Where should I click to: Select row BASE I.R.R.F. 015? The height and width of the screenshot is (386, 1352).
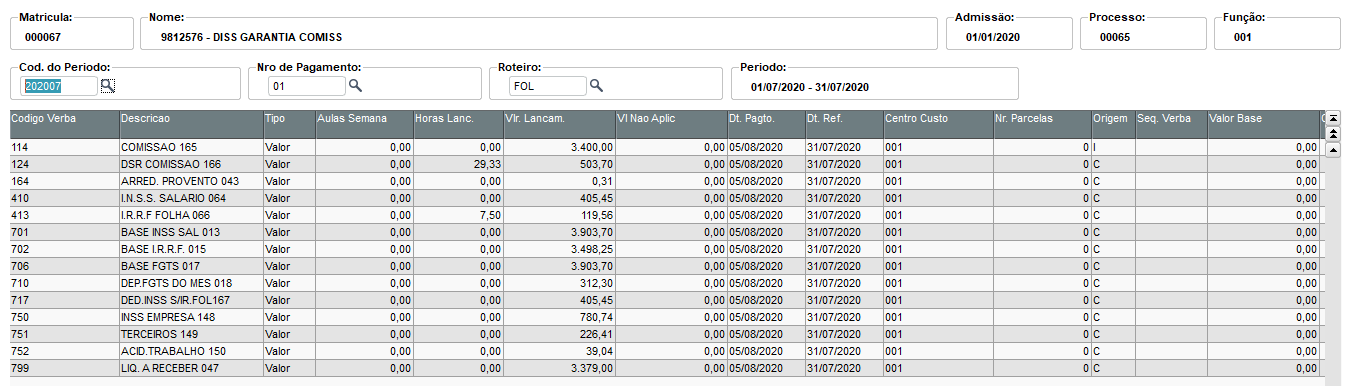(x=667, y=249)
